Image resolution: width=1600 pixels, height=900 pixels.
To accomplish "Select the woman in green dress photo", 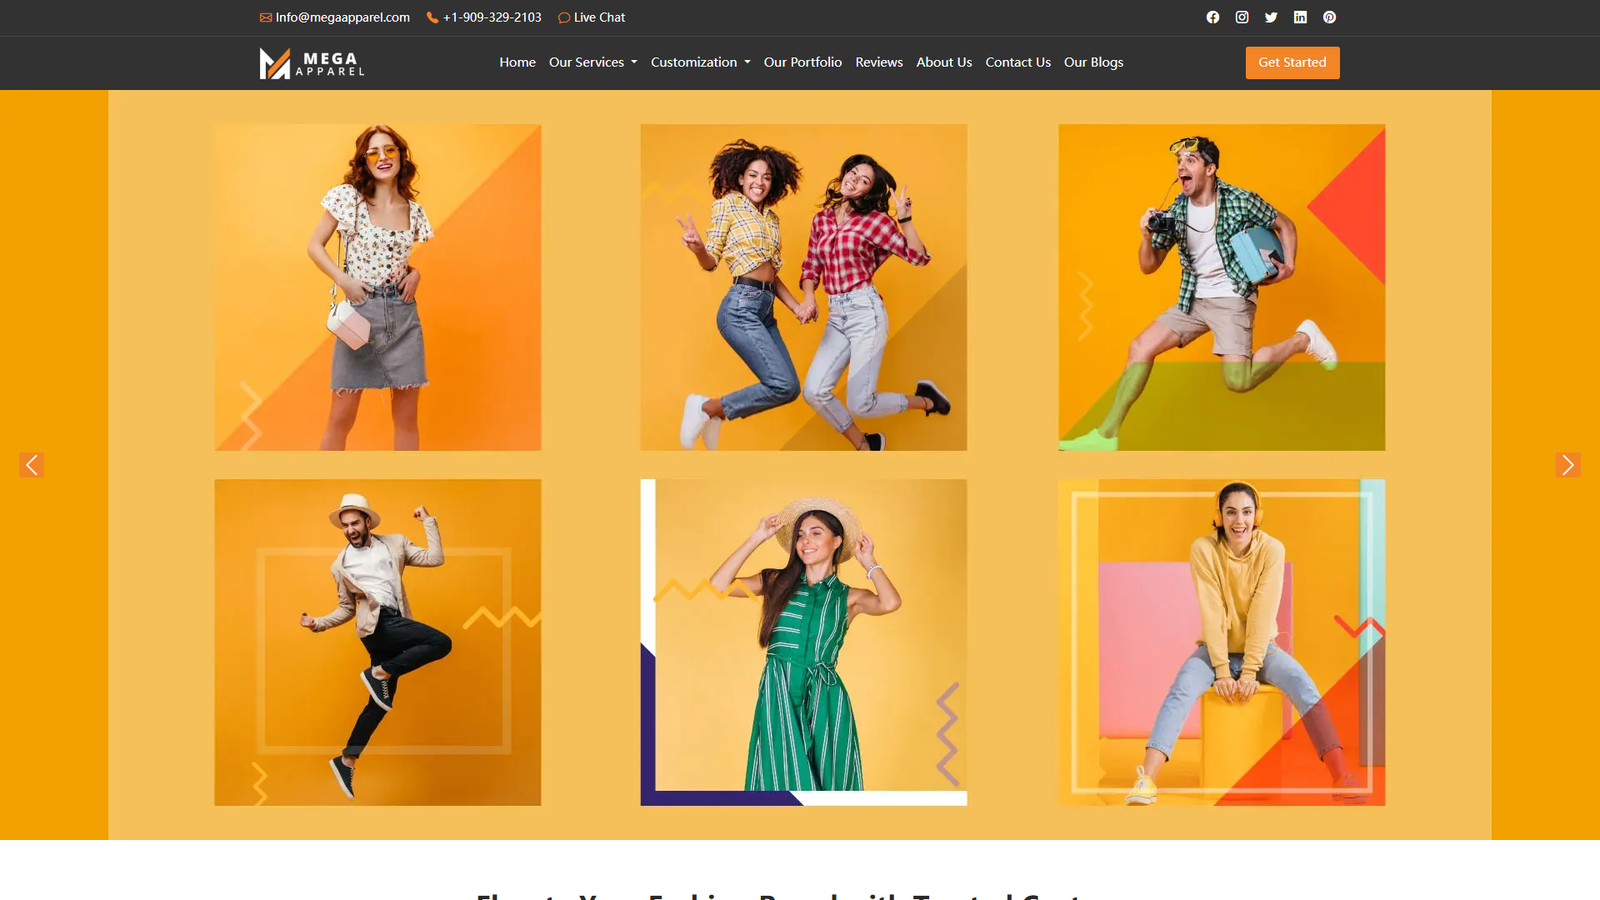I will coord(803,642).
